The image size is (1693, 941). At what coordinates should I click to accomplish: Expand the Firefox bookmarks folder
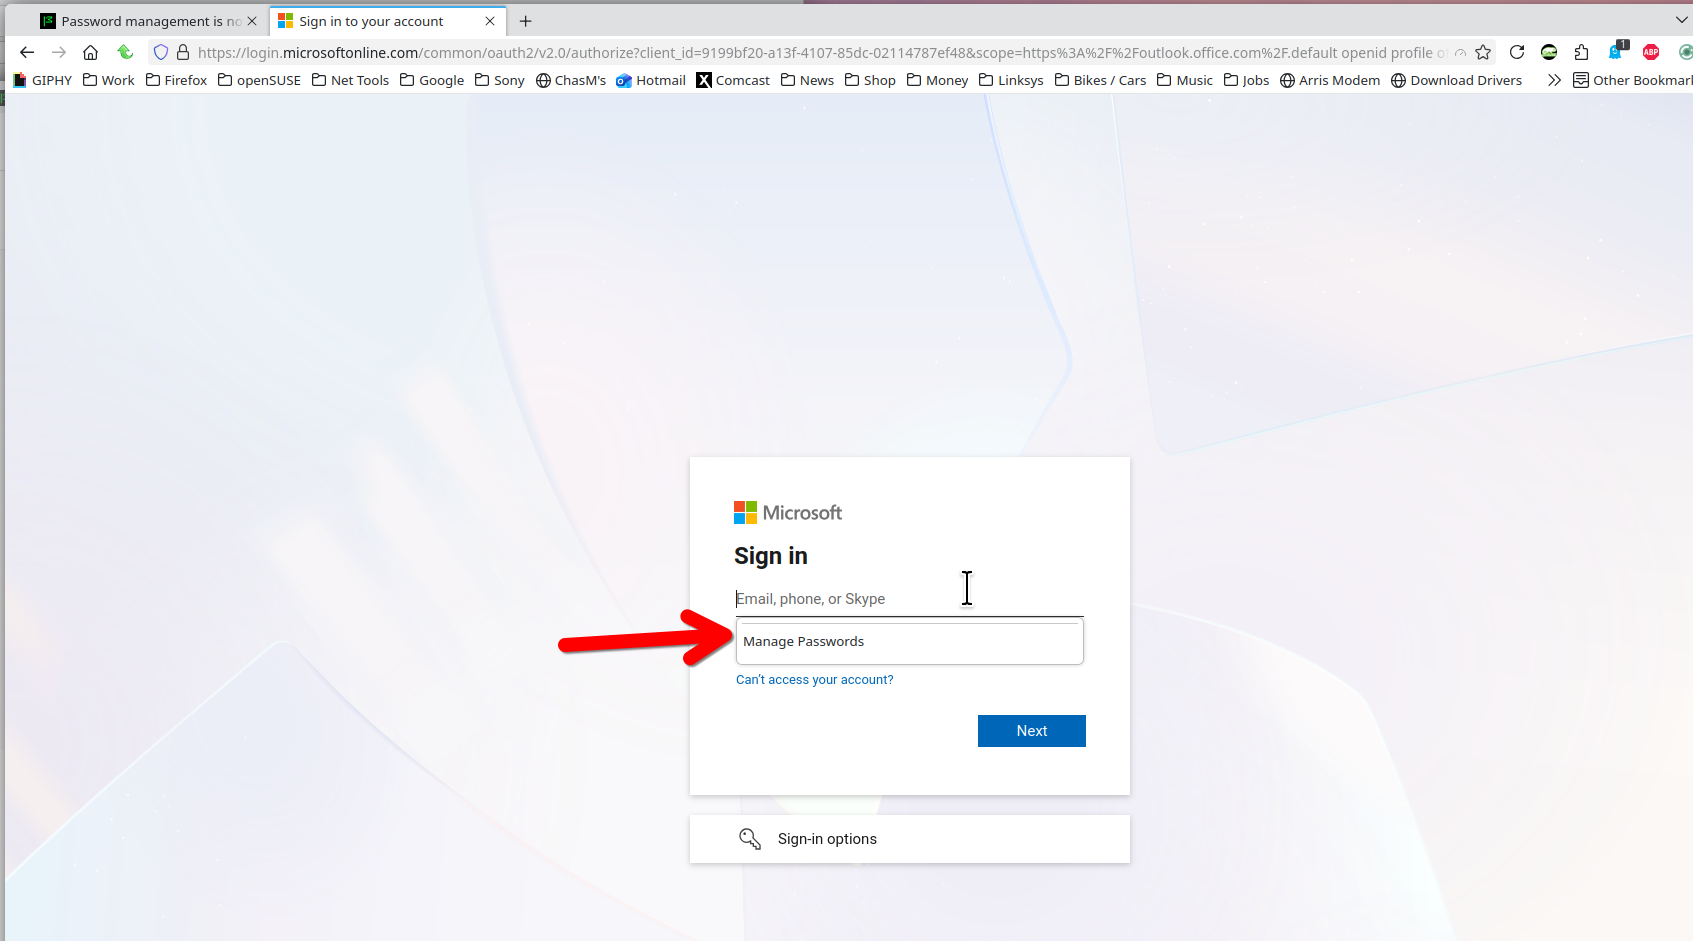(177, 80)
